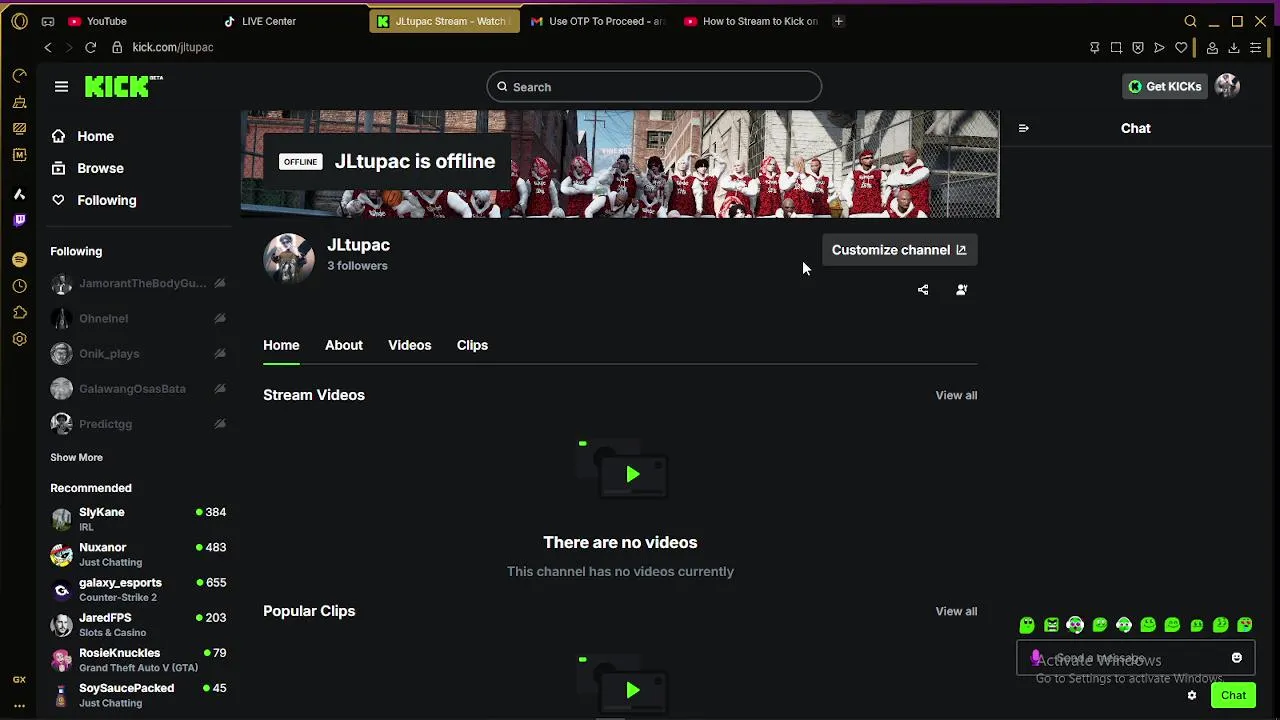
Task: Open the emoji picker in chat box
Action: (x=1237, y=658)
